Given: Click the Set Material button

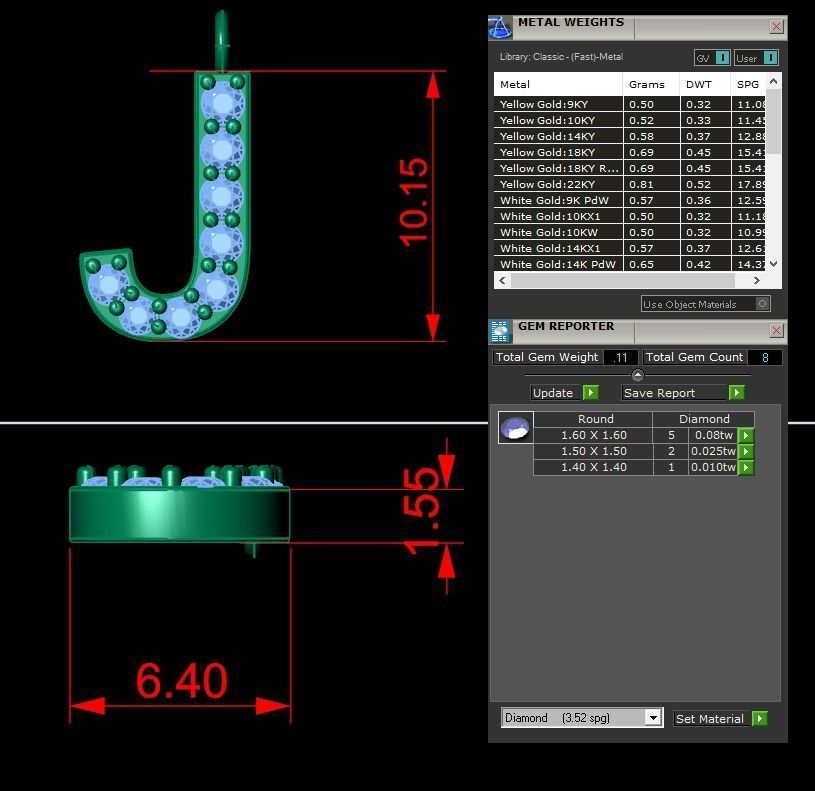Looking at the screenshot, I should point(711,719).
